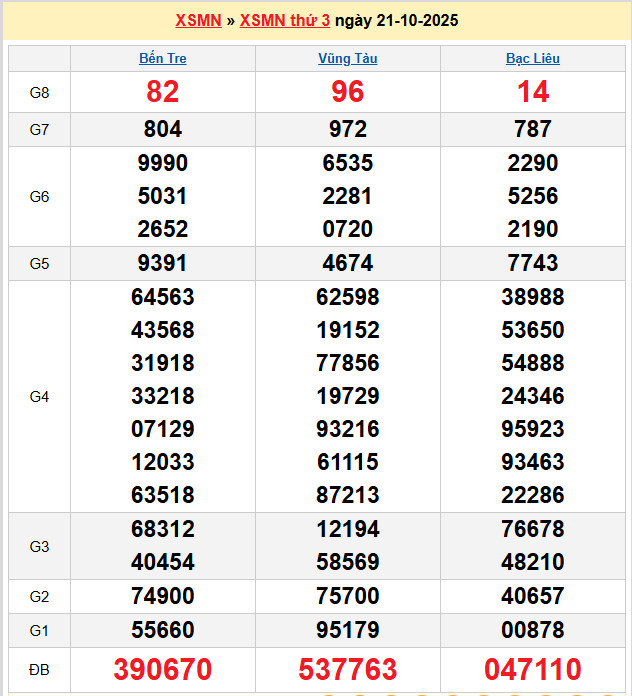632x696 pixels.
Task: Select Bạc Liêu special prize 047110
Action: tap(533, 669)
